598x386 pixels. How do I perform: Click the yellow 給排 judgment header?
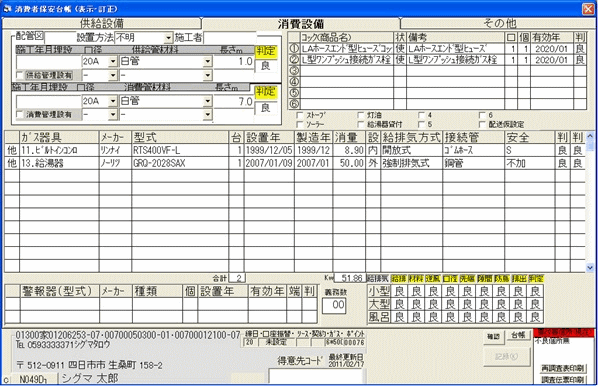[399, 279]
